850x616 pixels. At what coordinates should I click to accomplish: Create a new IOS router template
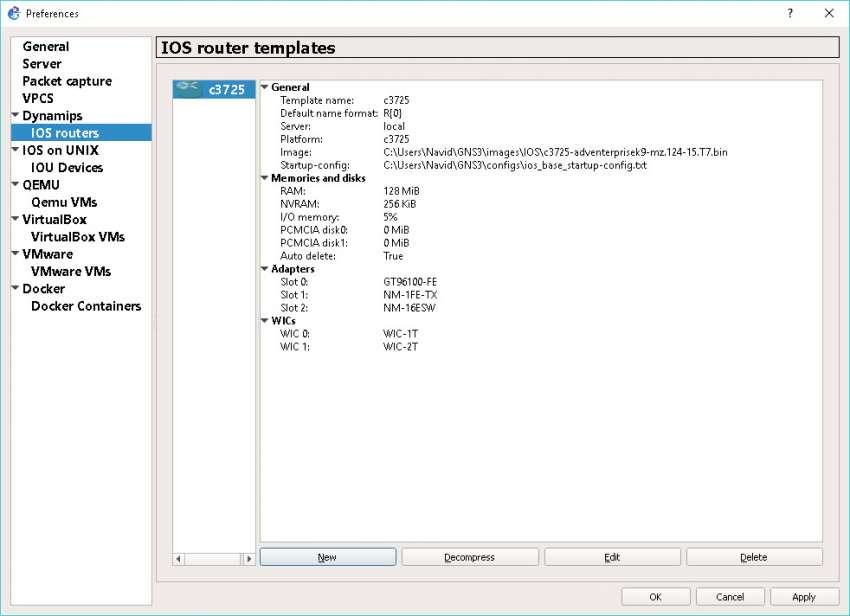point(327,556)
